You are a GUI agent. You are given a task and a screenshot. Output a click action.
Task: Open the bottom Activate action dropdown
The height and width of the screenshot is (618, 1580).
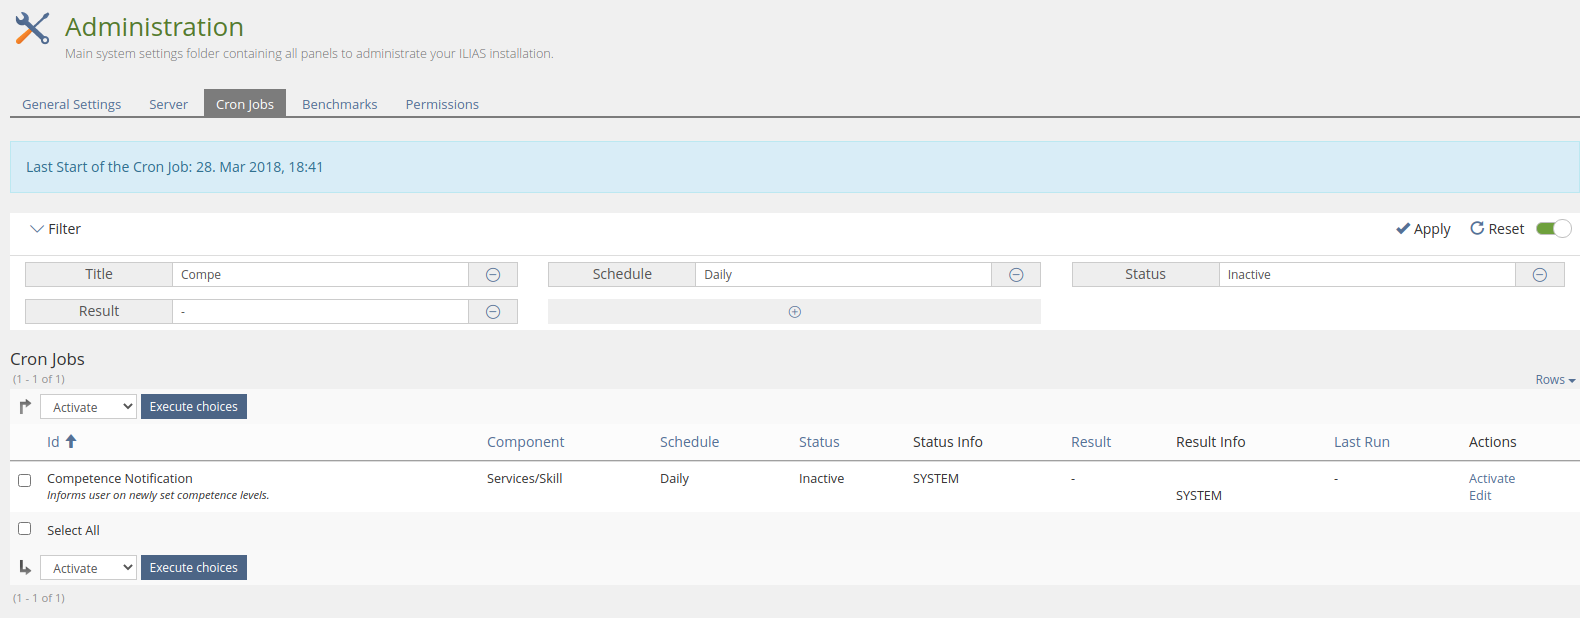click(88, 568)
